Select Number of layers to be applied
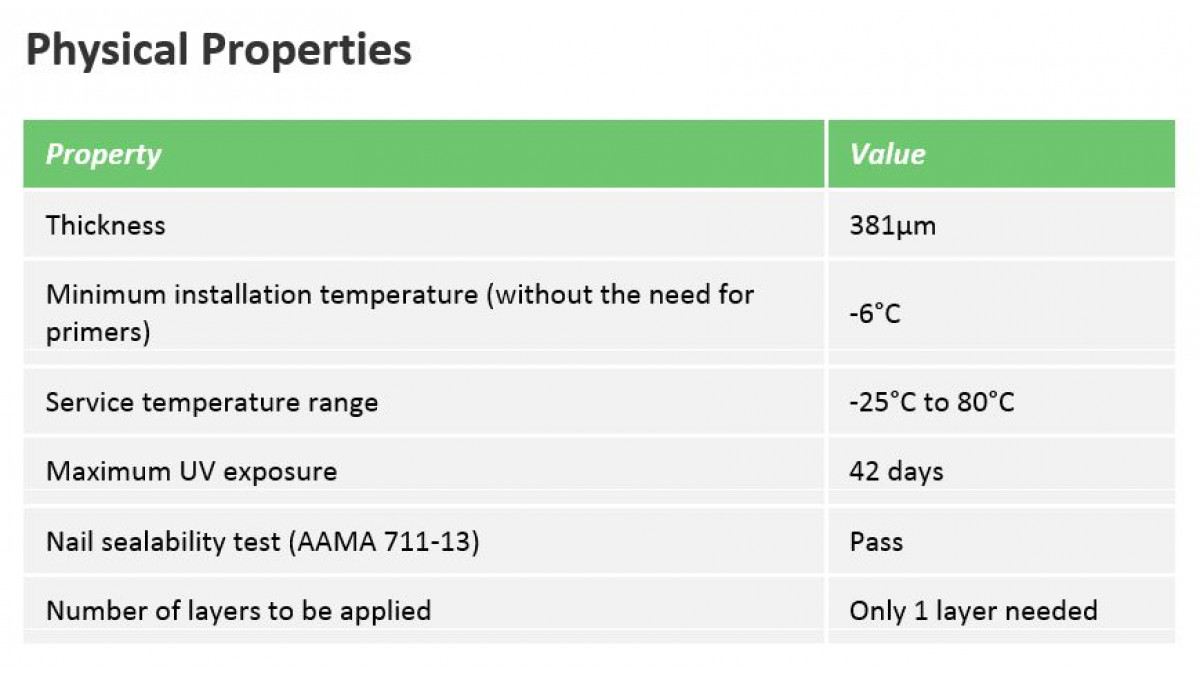 tap(238, 610)
